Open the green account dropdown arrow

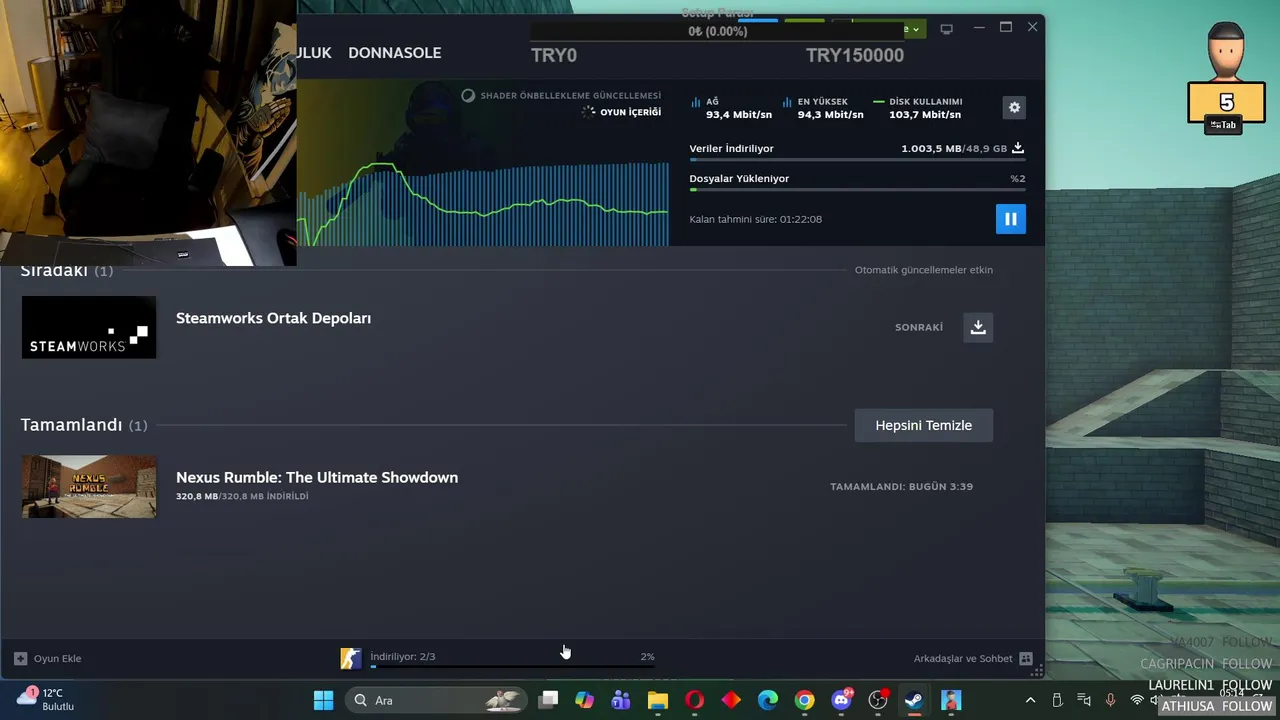915,29
